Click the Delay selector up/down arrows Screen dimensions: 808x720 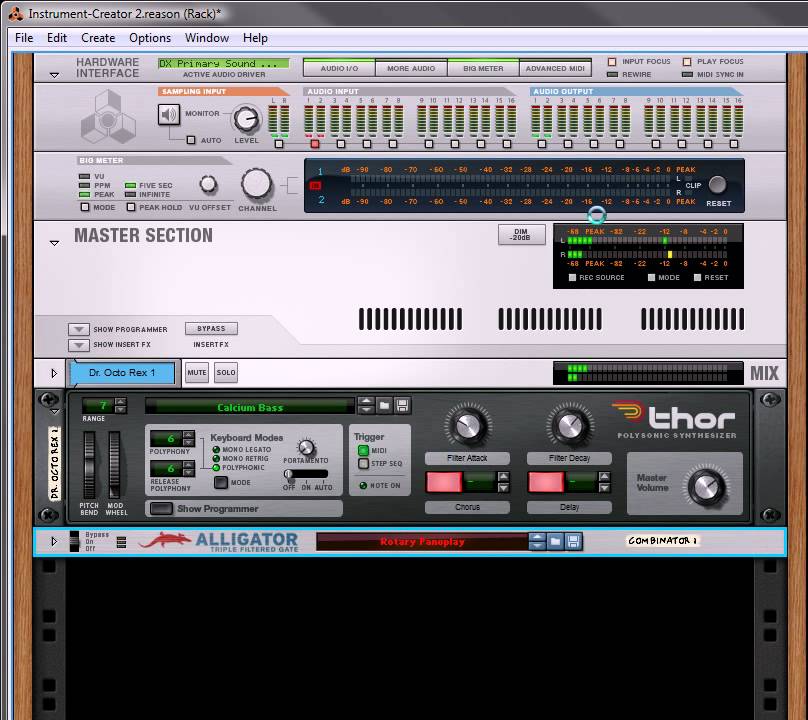(x=604, y=482)
